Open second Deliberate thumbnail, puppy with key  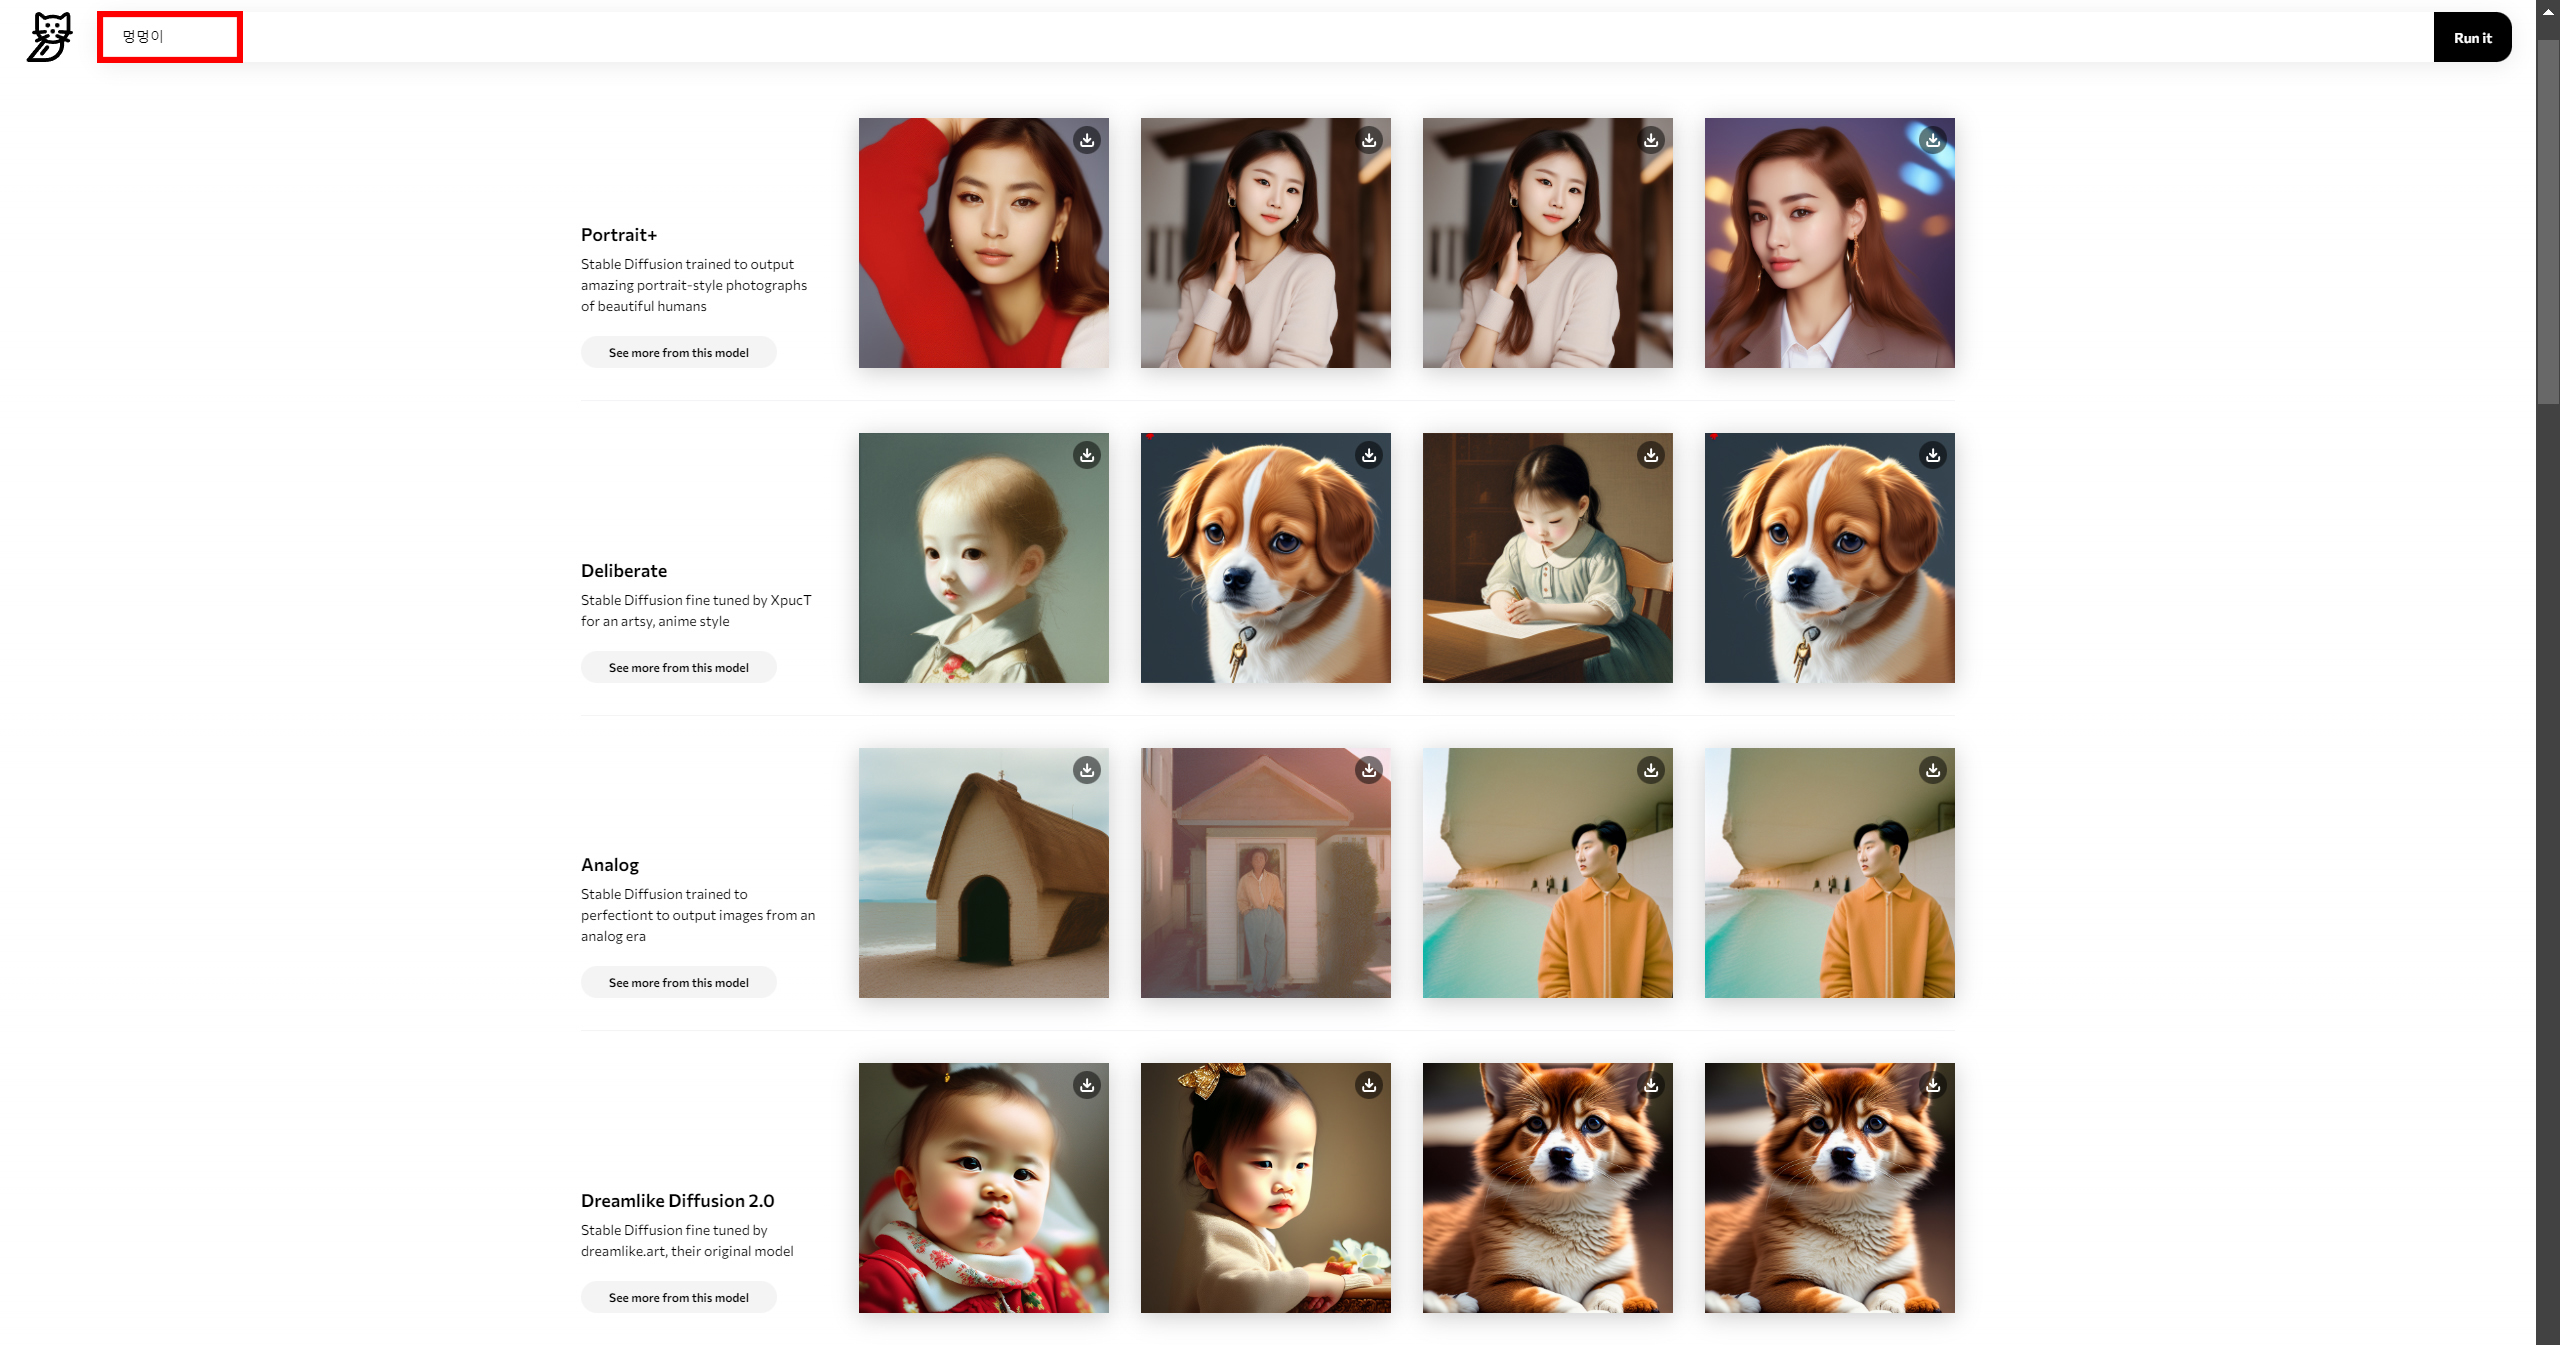point(1266,558)
